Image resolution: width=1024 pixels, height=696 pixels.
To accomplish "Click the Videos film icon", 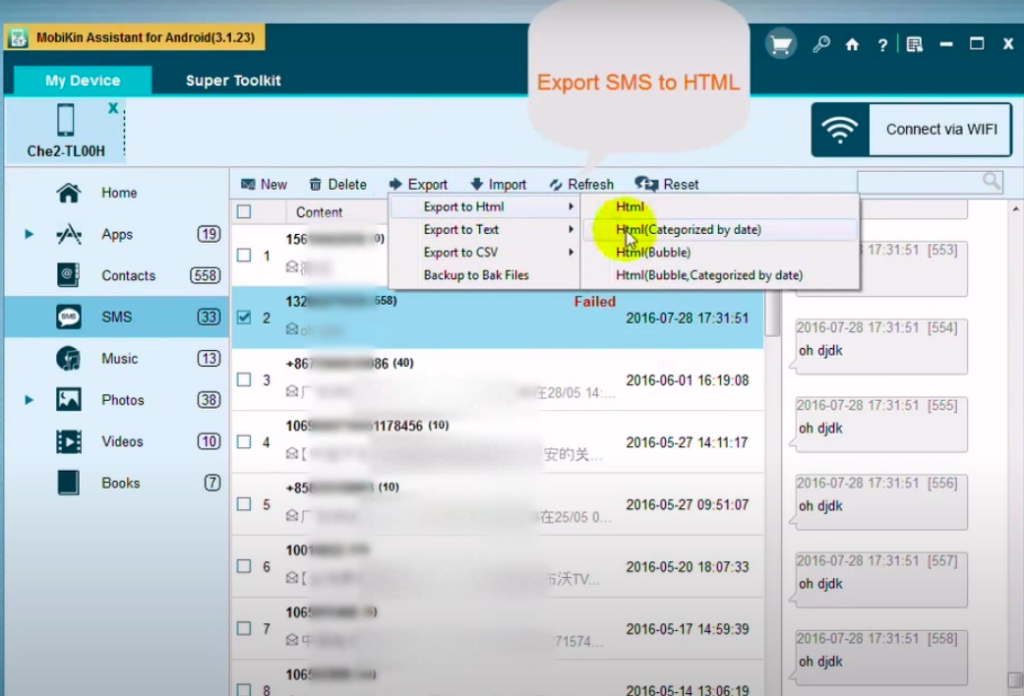I will [x=69, y=441].
